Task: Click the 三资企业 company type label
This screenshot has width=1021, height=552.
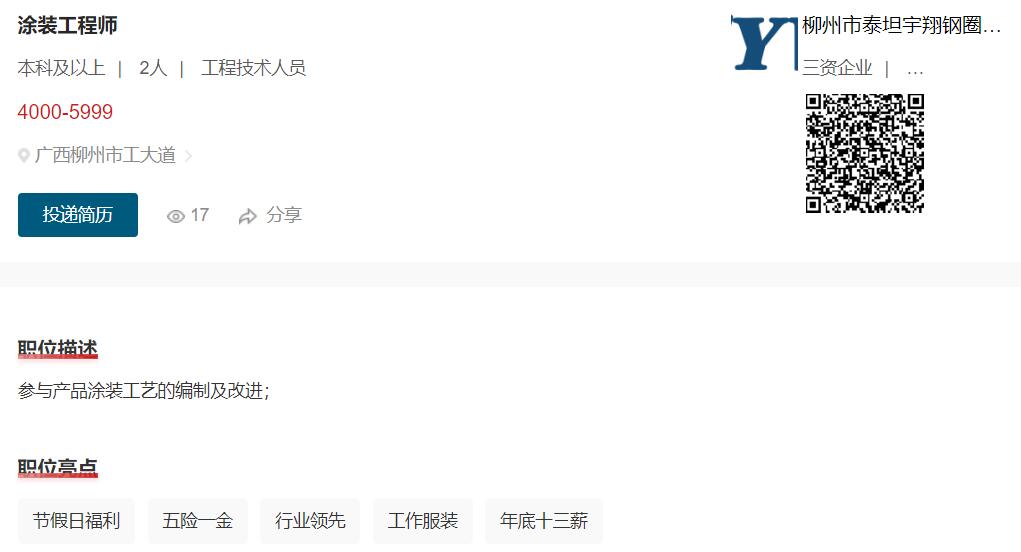Action: click(837, 68)
